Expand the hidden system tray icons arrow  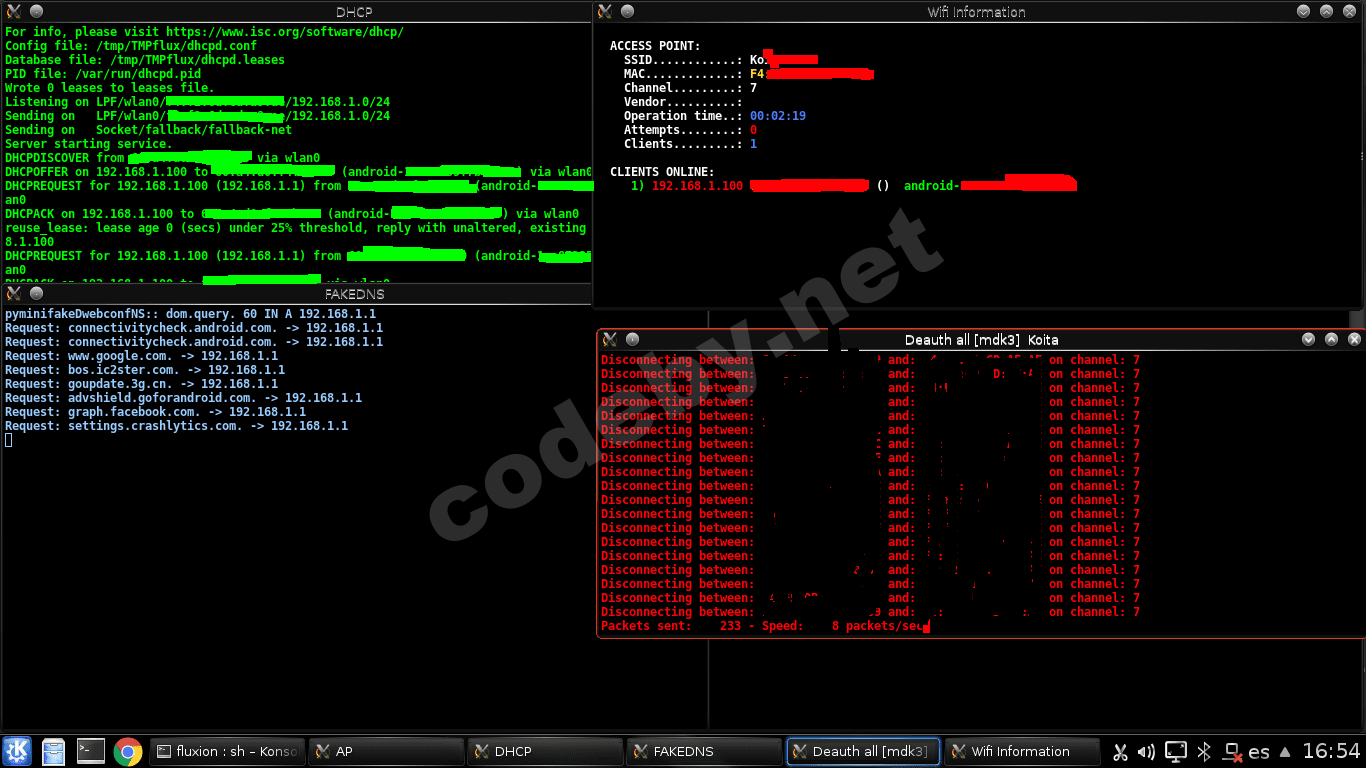(1285, 751)
